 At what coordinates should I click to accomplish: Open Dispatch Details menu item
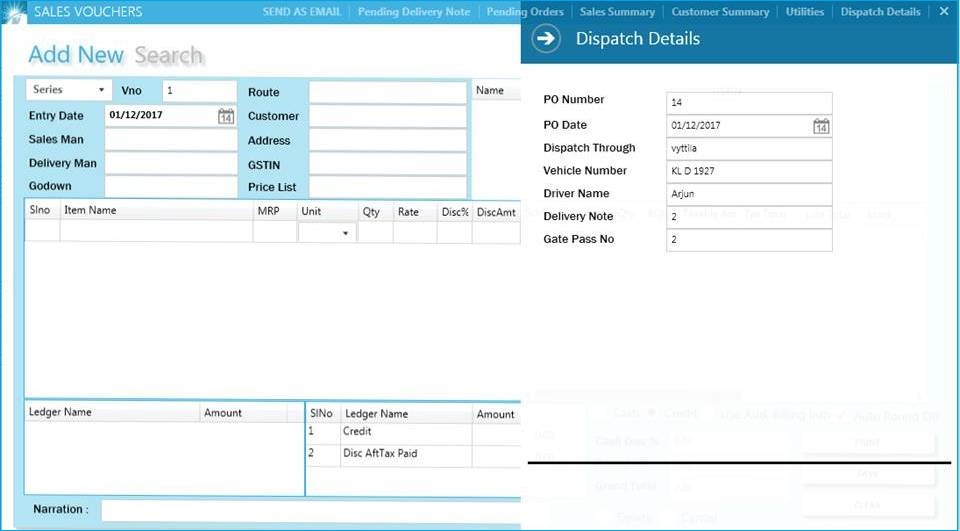pyautogui.click(x=880, y=12)
